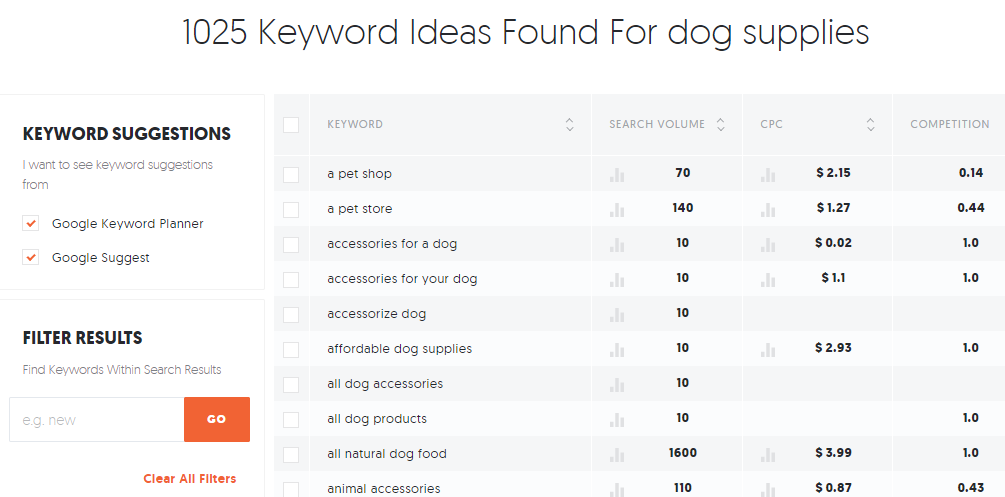Sort table by Keyword column arrows
Screen dimensions: 1005x497
(569, 124)
